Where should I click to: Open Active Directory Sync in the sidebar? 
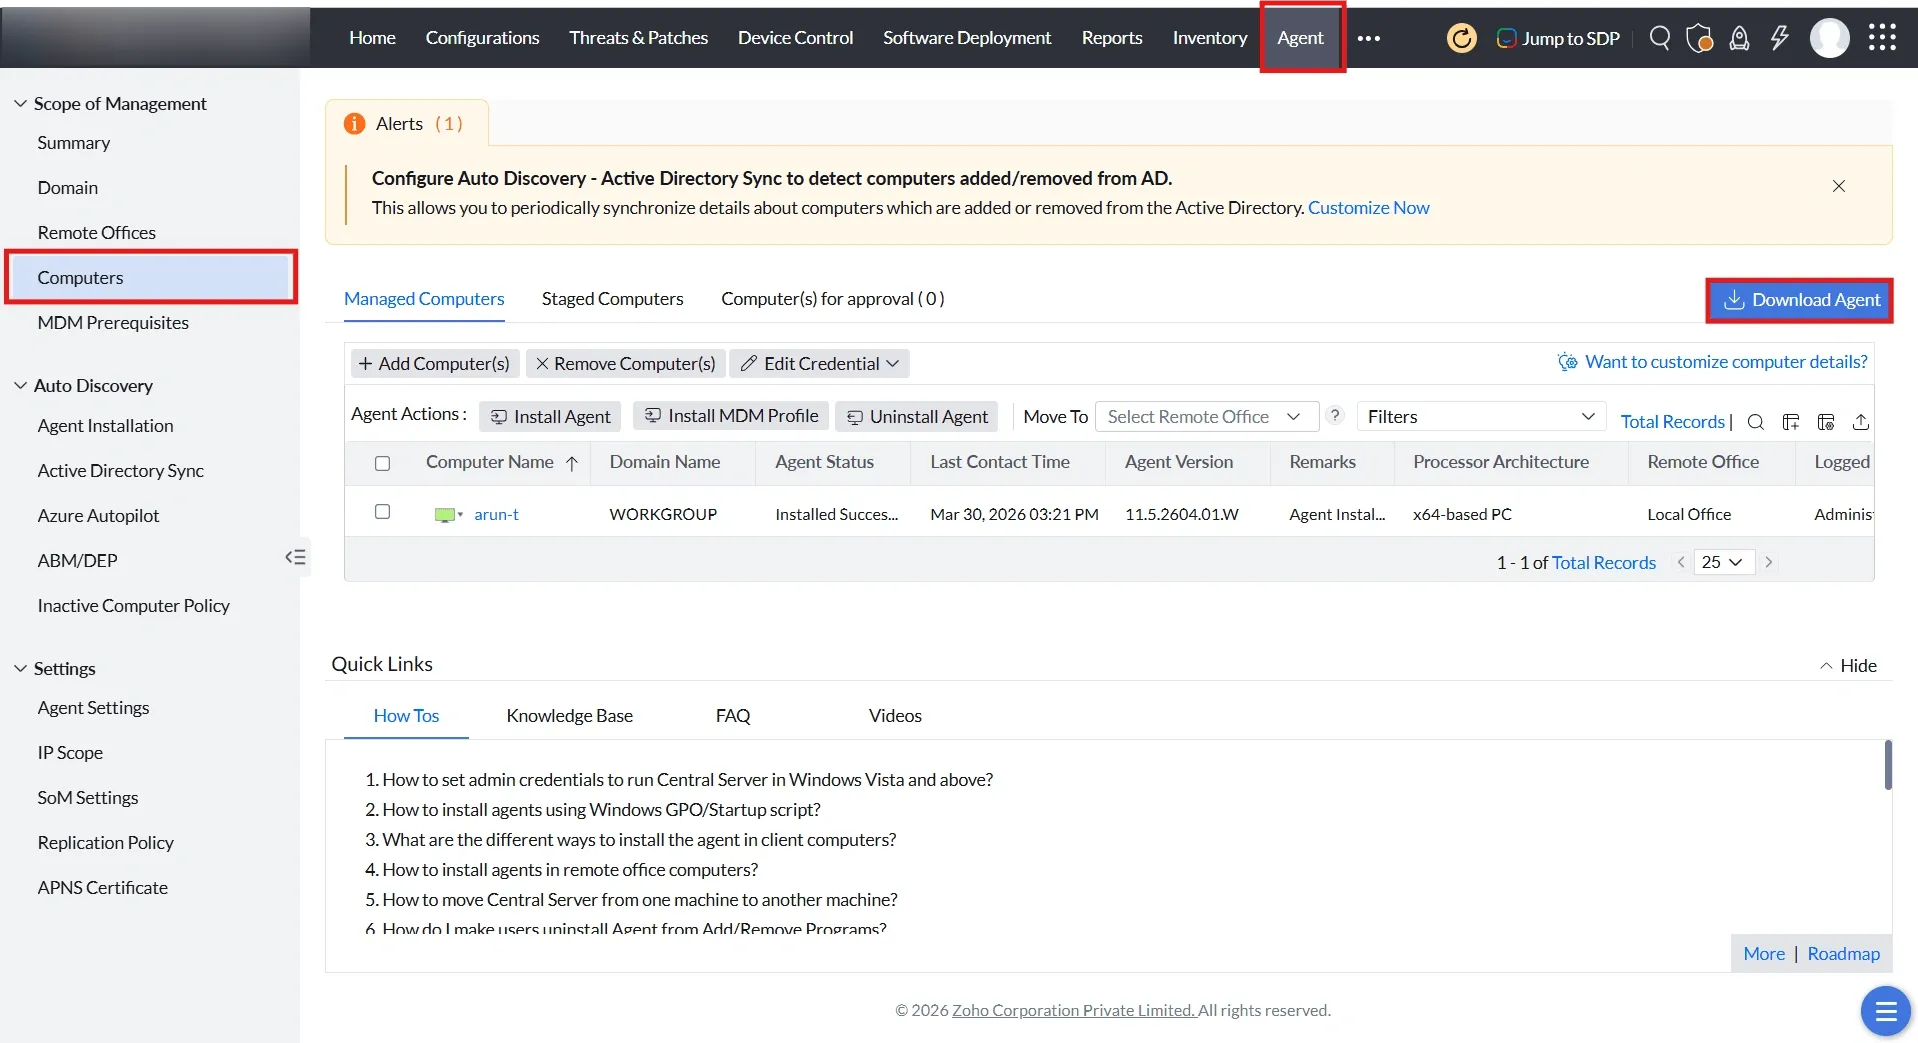121,470
